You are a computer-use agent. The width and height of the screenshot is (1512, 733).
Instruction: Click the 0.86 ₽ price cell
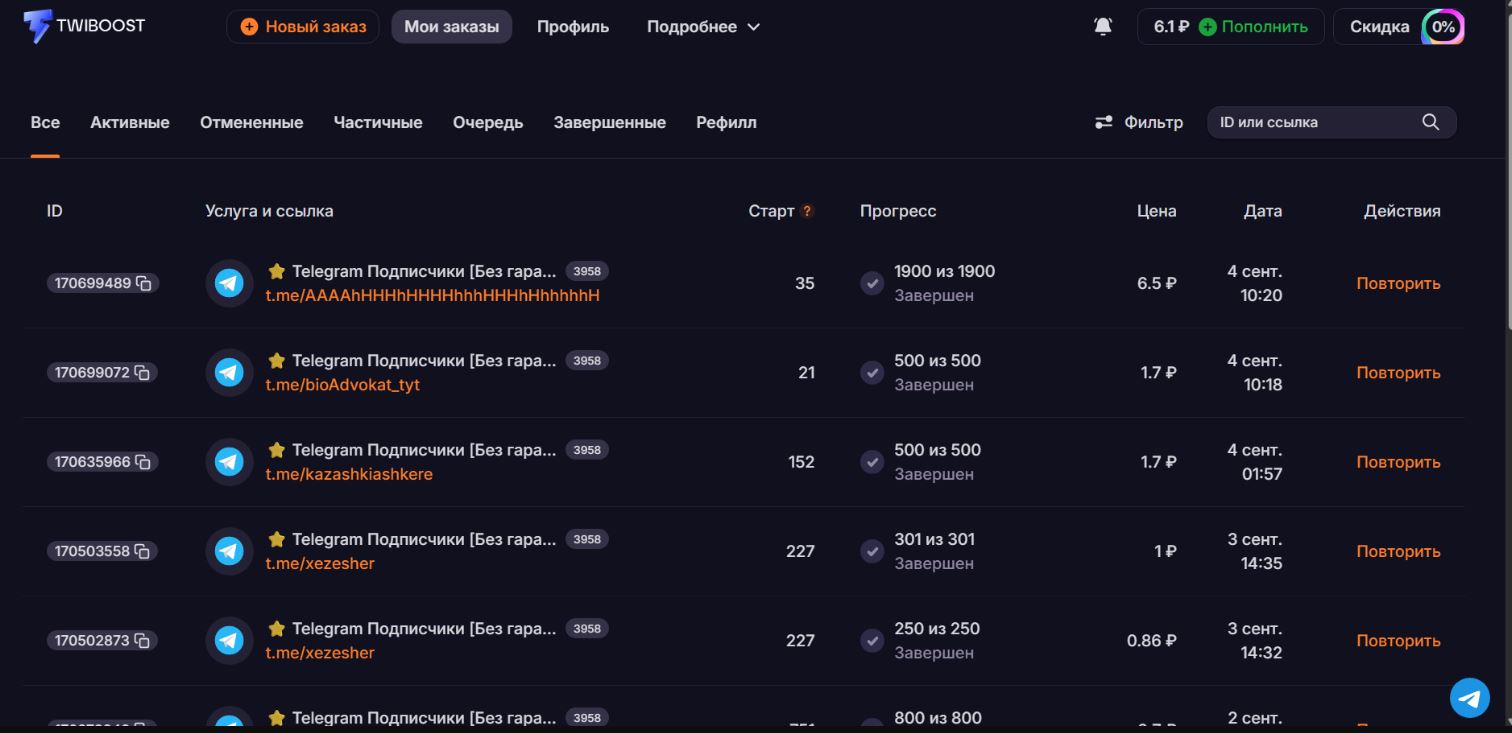pyautogui.click(x=1152, y=640)
